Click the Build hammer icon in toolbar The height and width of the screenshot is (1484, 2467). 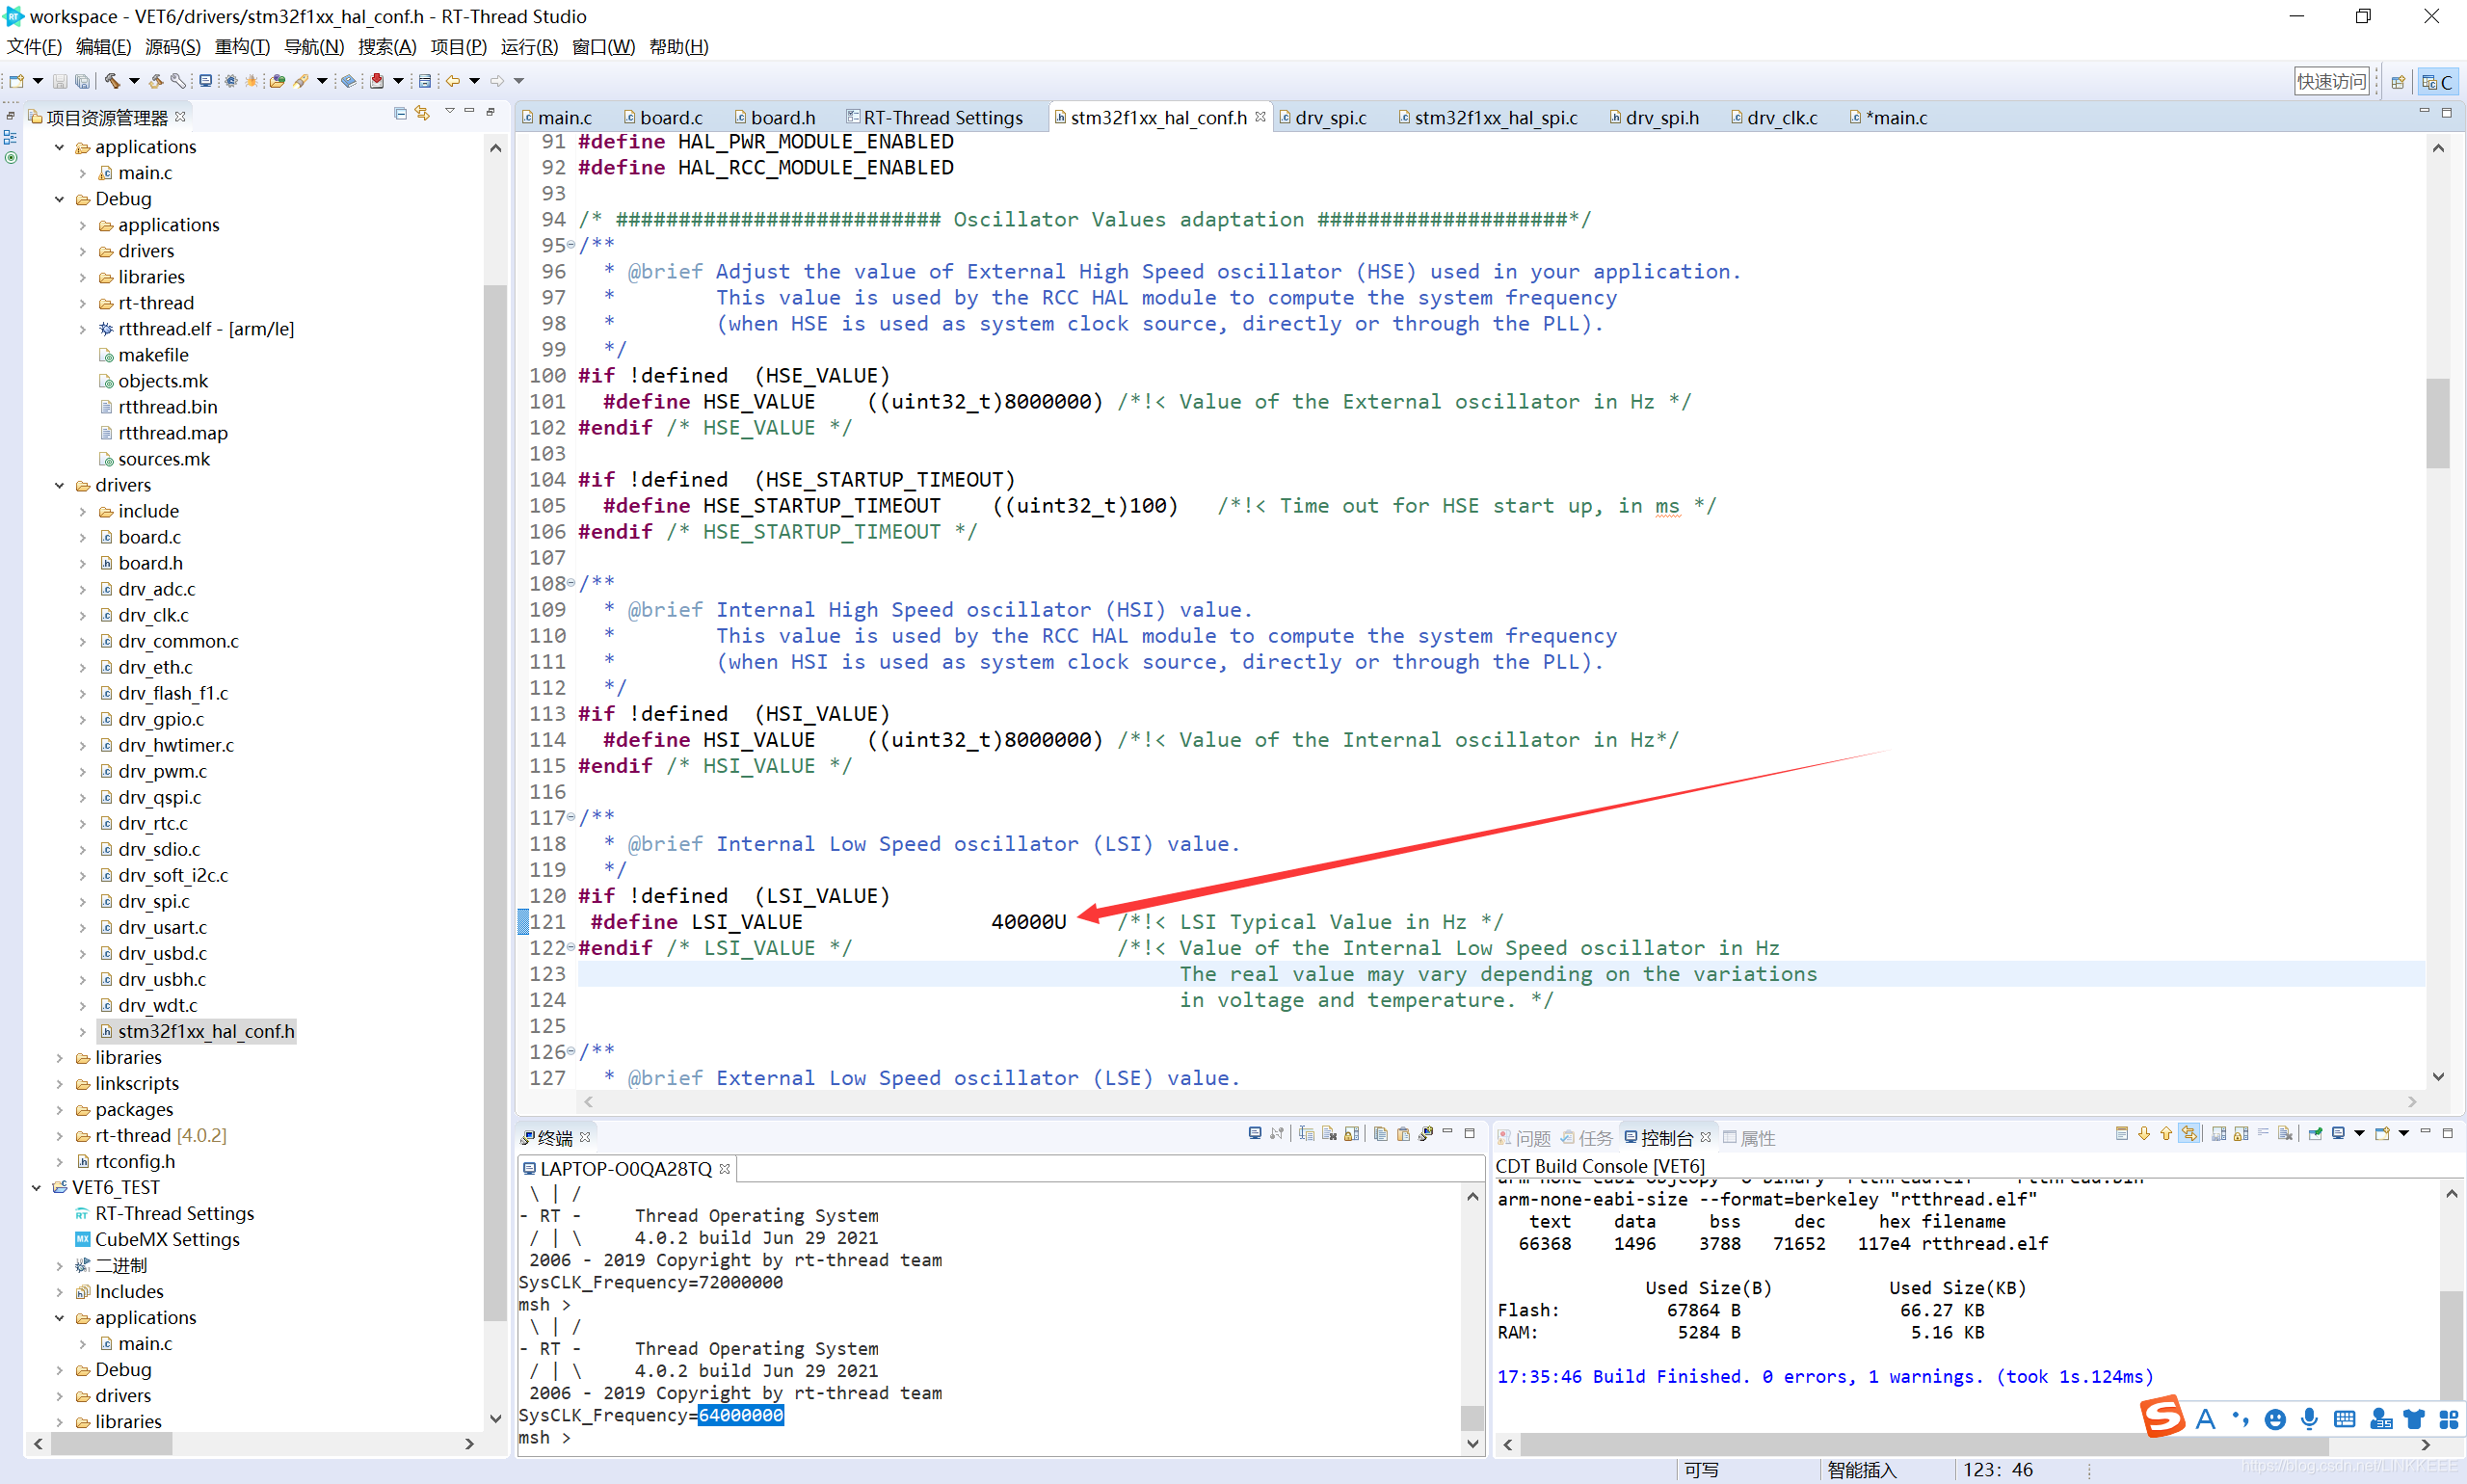113,81
